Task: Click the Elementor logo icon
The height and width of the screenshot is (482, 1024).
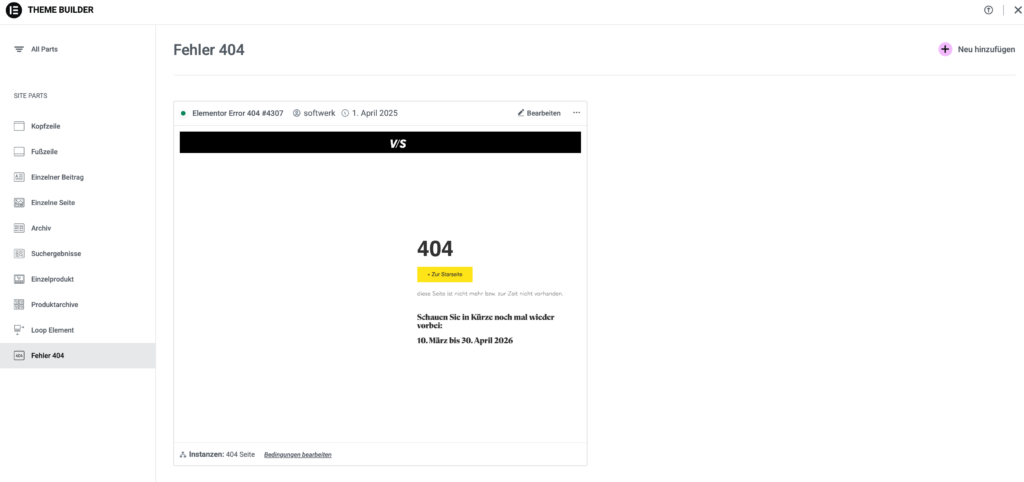Action: (x=14, y=11)
